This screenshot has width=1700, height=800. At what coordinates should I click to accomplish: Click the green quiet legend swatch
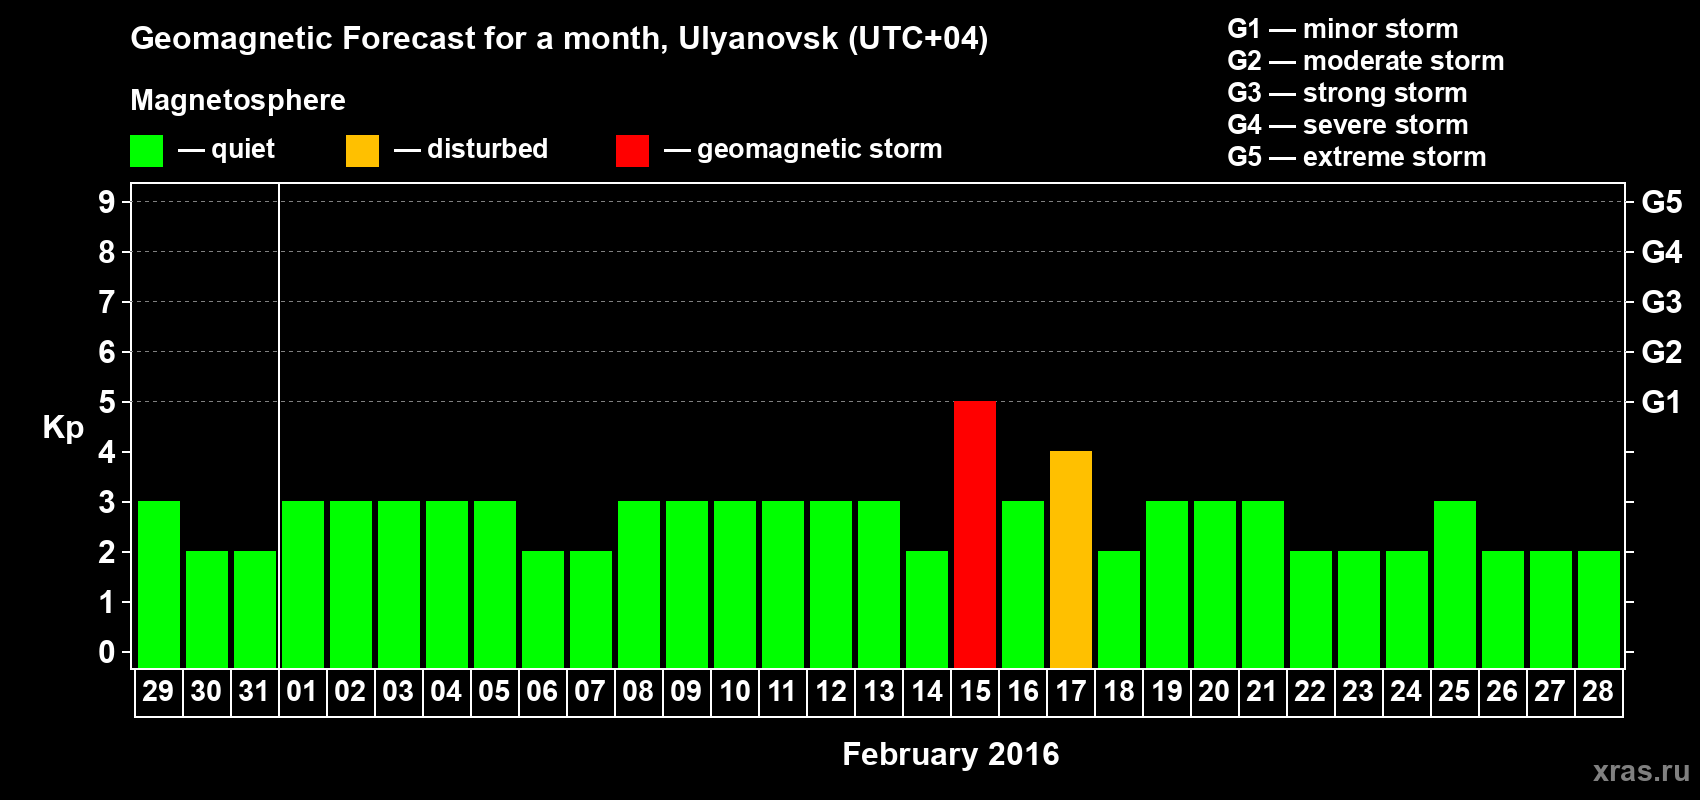[x=146, y=151]
